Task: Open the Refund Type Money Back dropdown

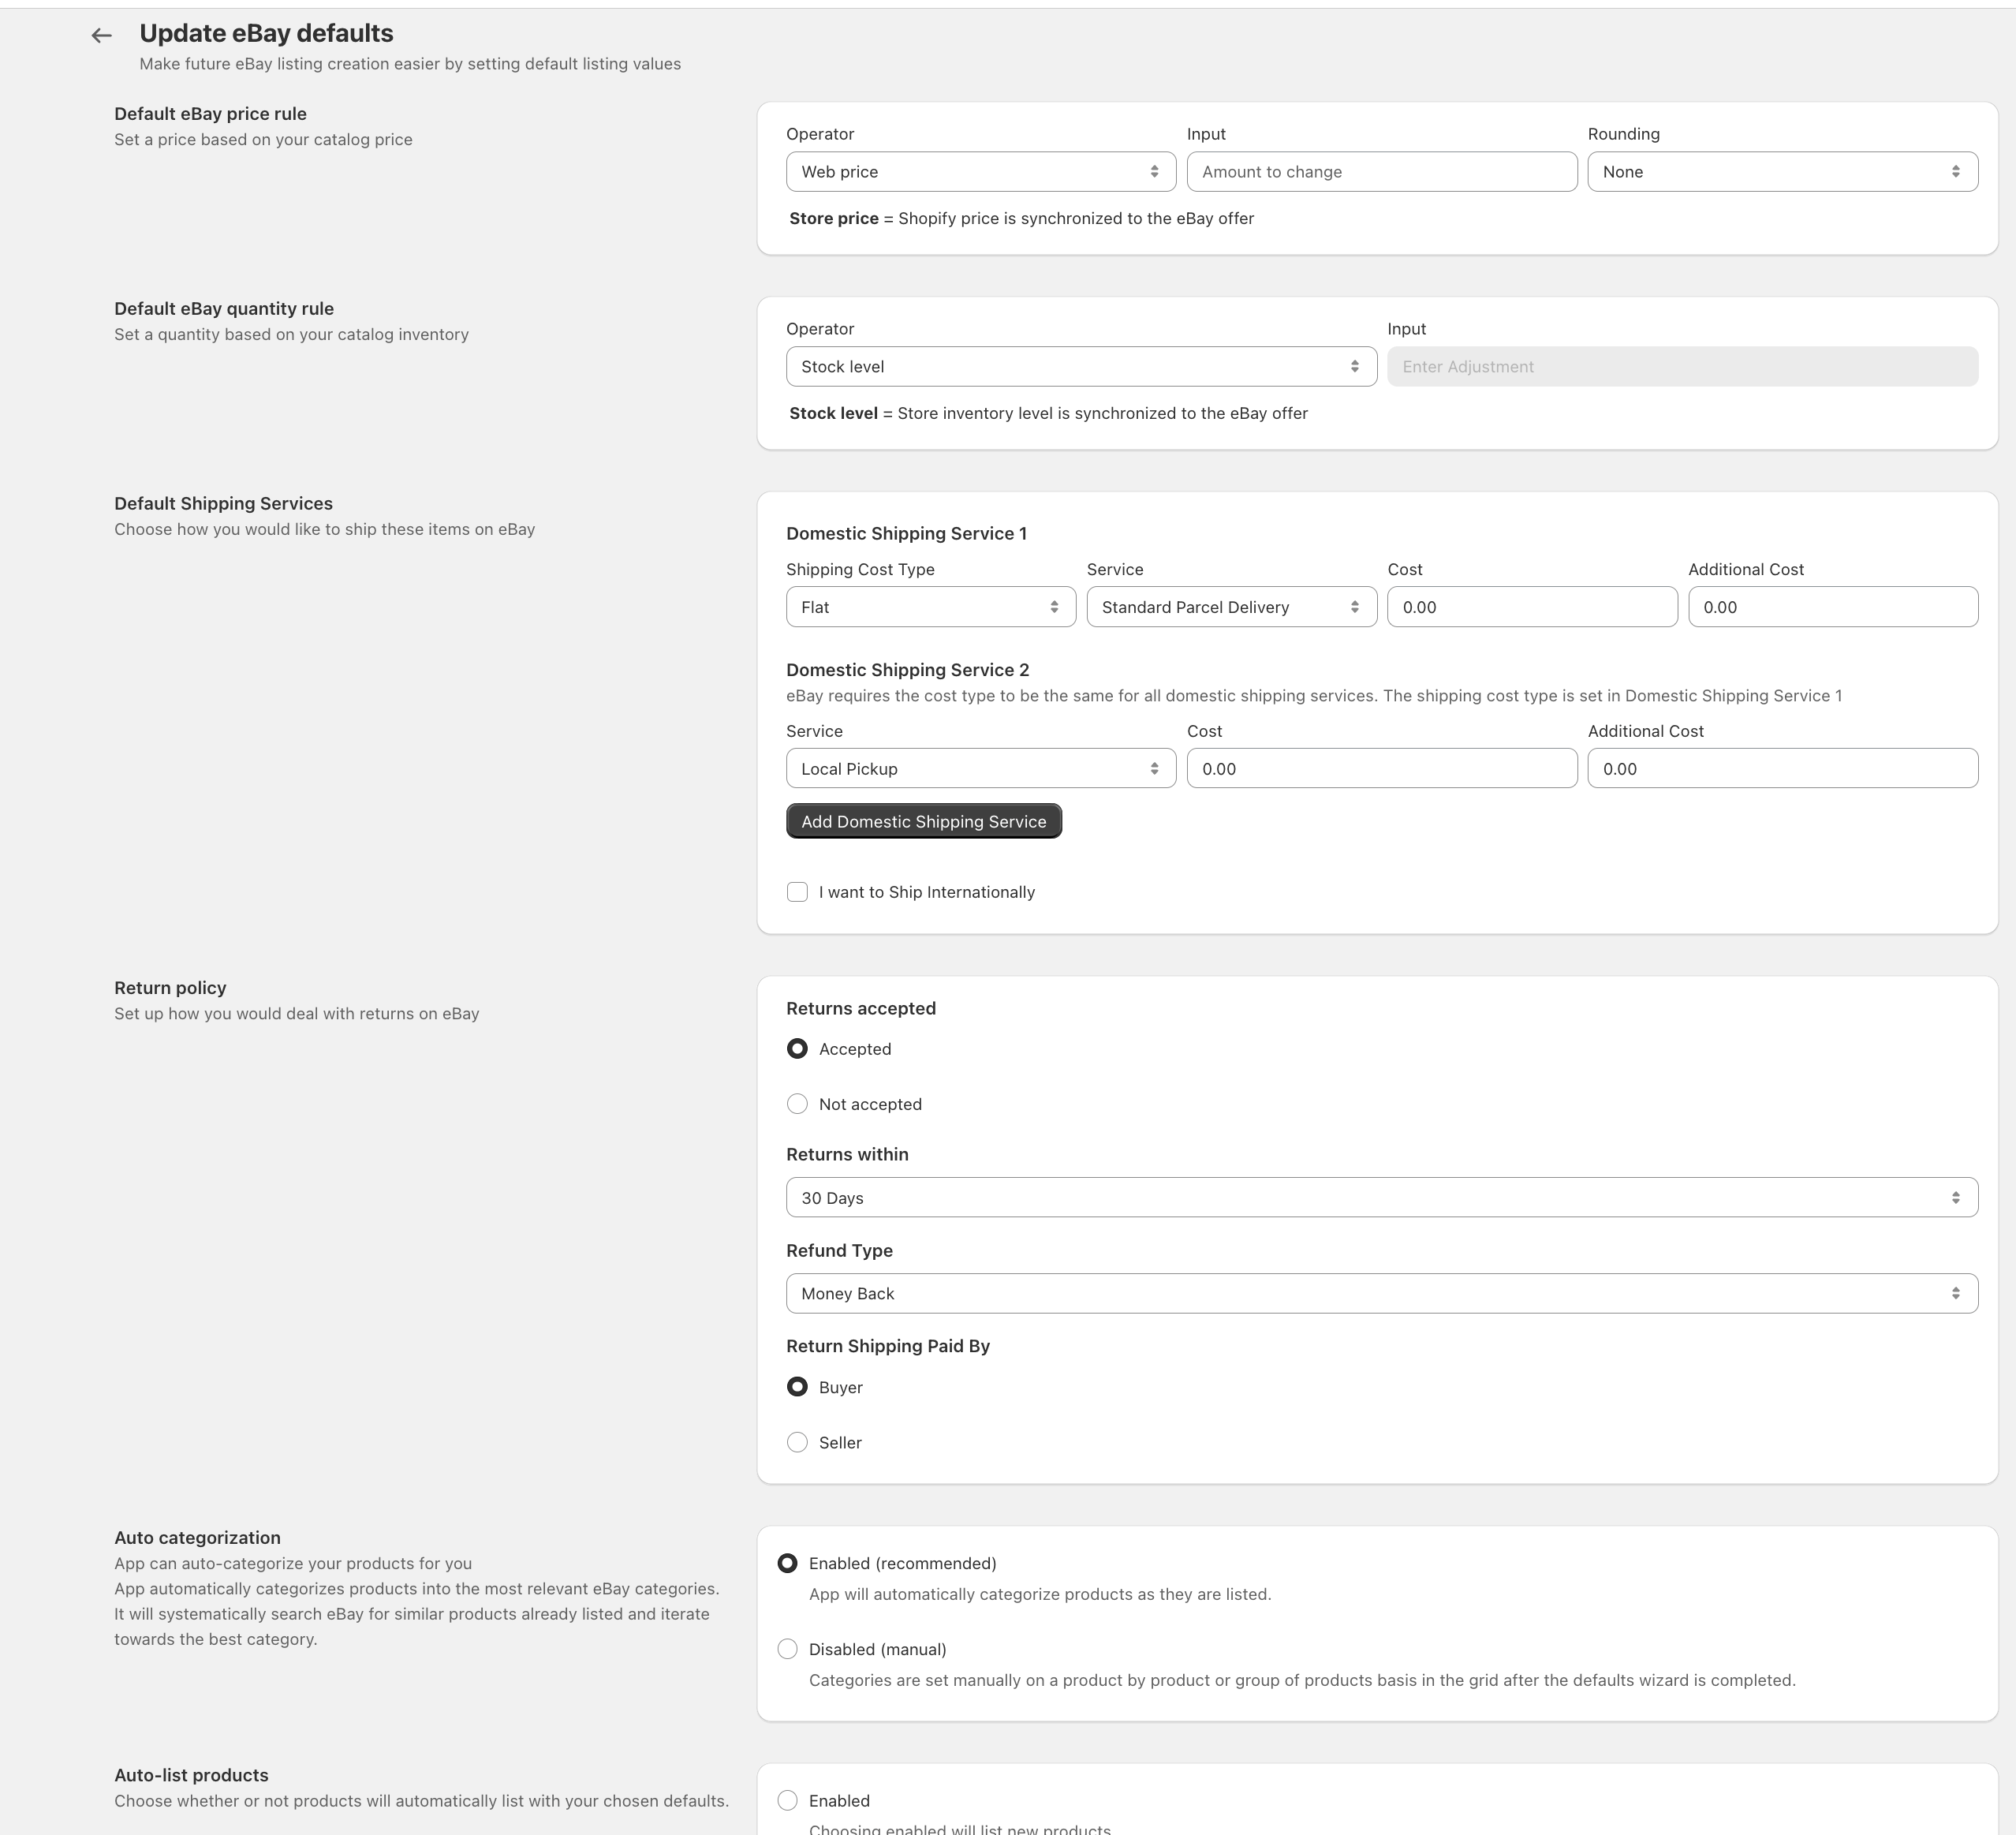Action: tap(1382, 1292)
